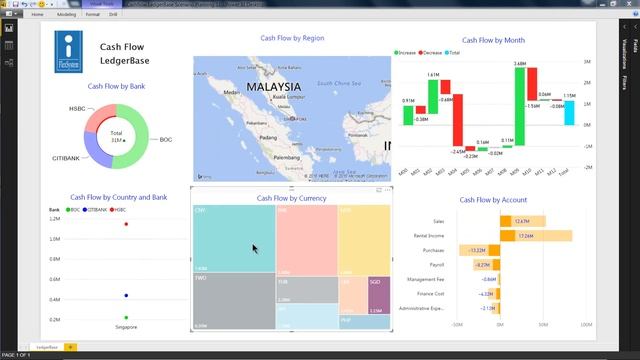Select the CITIBANK legend item in Country and Bank chart

click(x=95, y=210)
